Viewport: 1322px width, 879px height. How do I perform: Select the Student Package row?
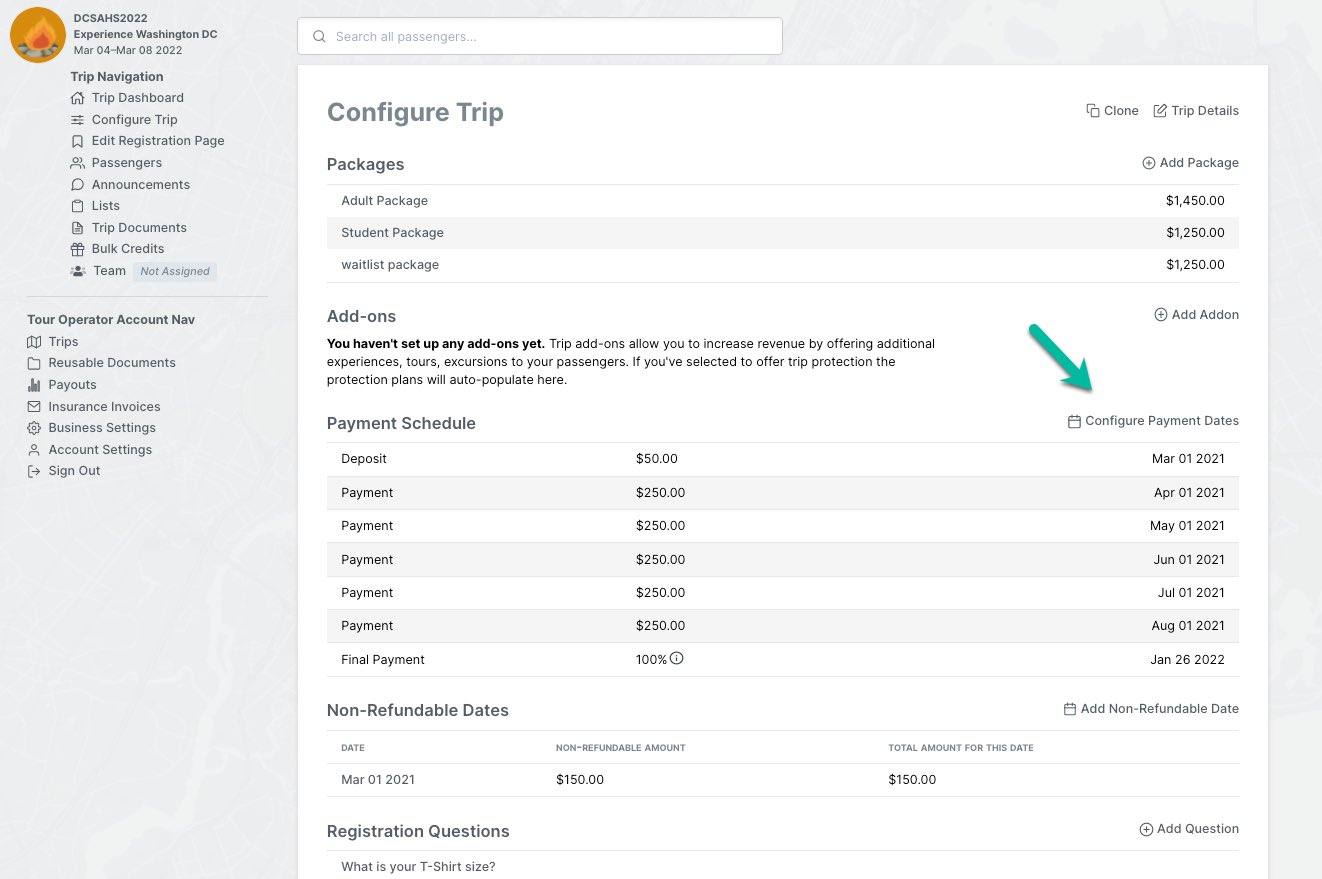point(783,233)
